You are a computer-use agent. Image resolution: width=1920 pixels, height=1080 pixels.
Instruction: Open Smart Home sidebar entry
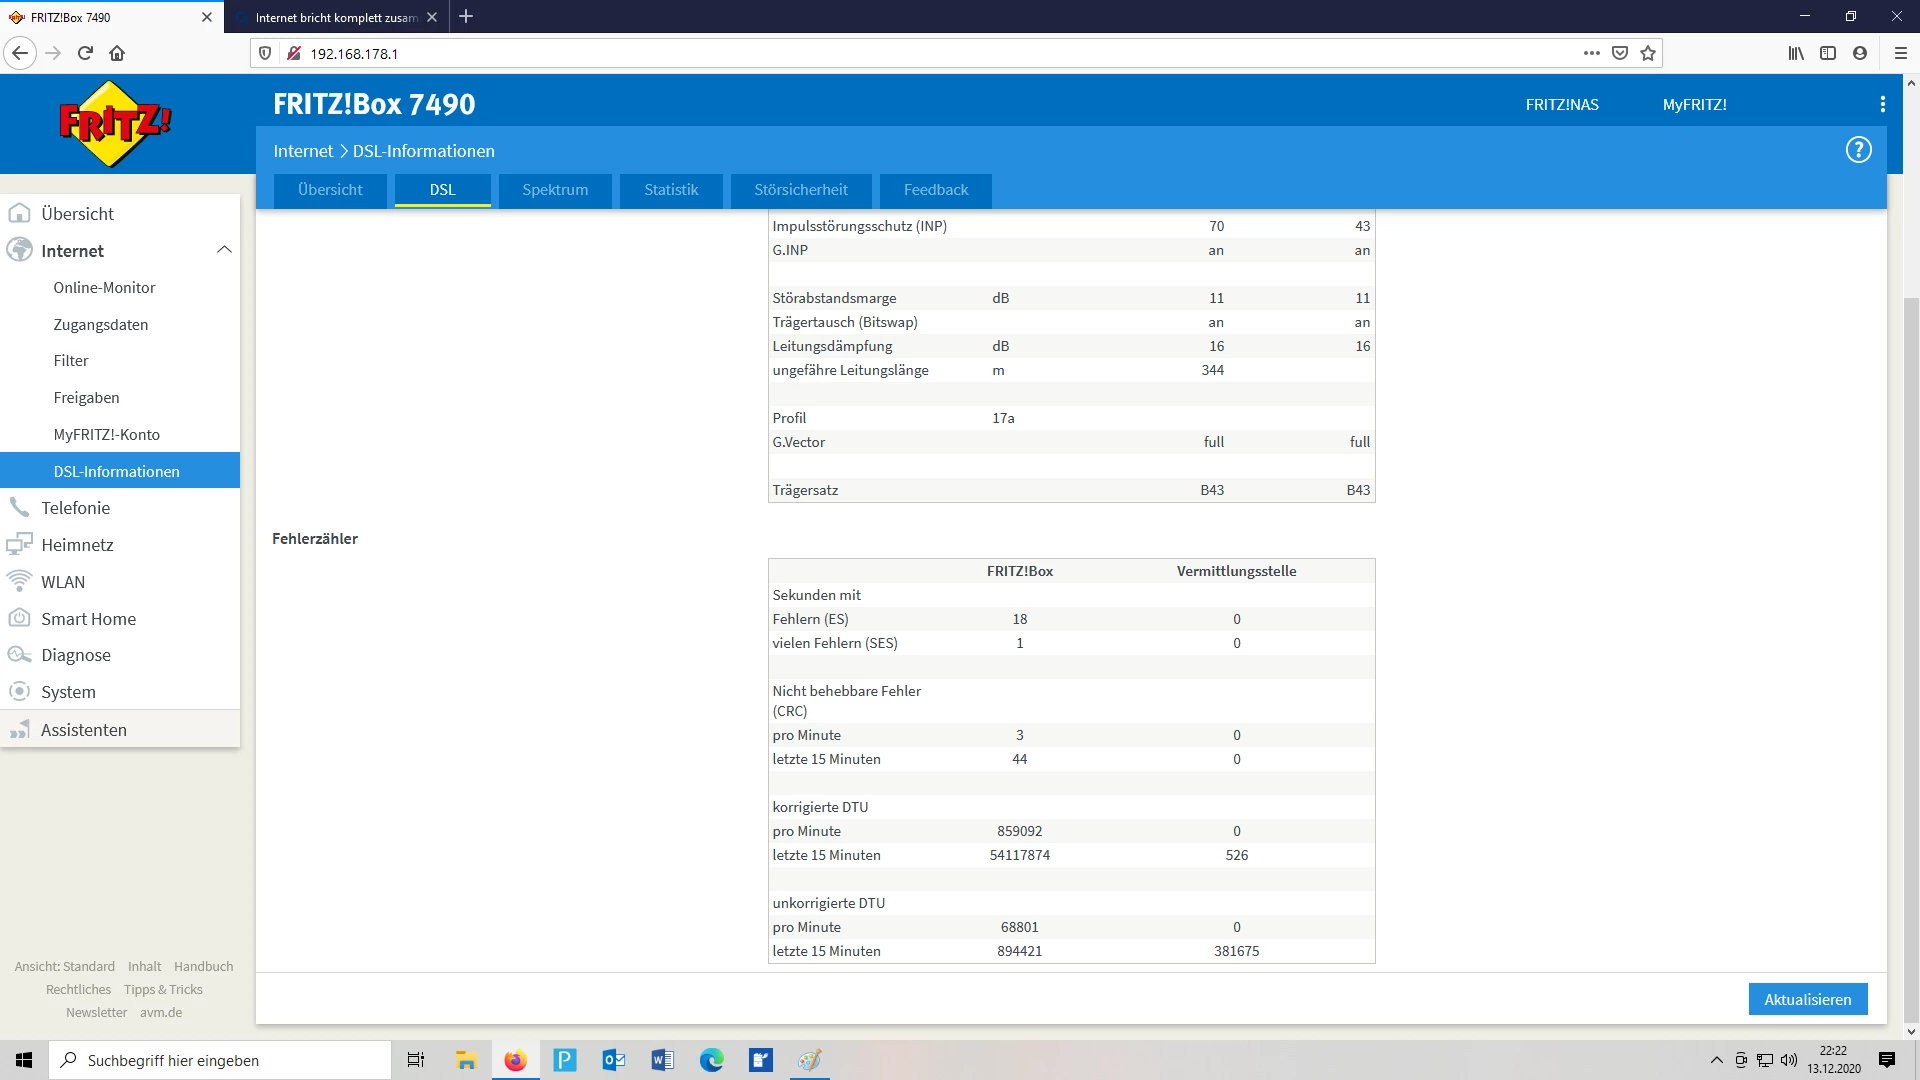point(88,619)
